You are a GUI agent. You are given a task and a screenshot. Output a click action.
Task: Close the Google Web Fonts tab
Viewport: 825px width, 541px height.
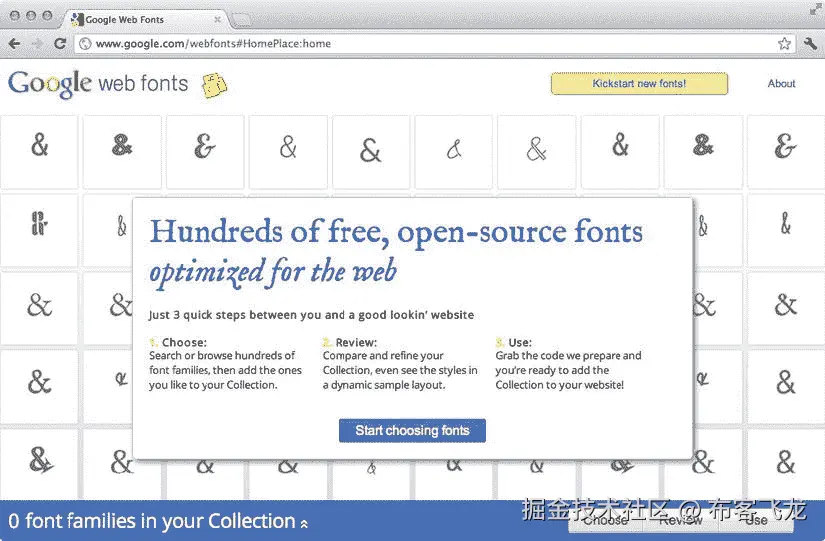(217, 19)
